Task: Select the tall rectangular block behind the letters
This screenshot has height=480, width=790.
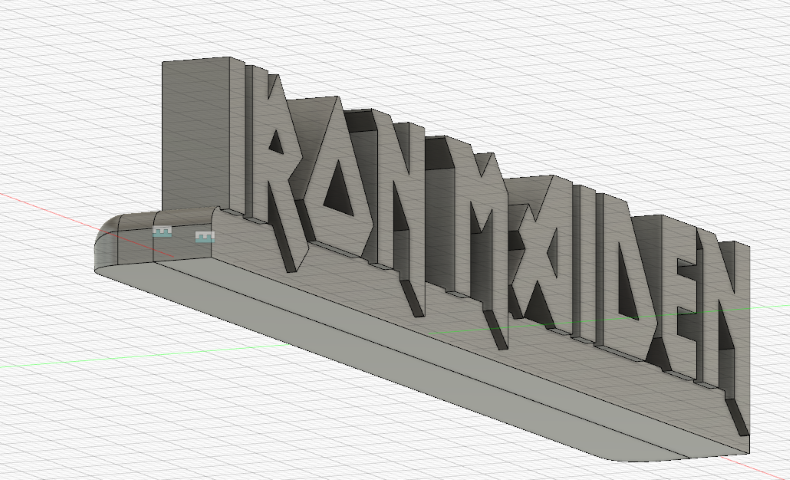Action: (196, 134)
